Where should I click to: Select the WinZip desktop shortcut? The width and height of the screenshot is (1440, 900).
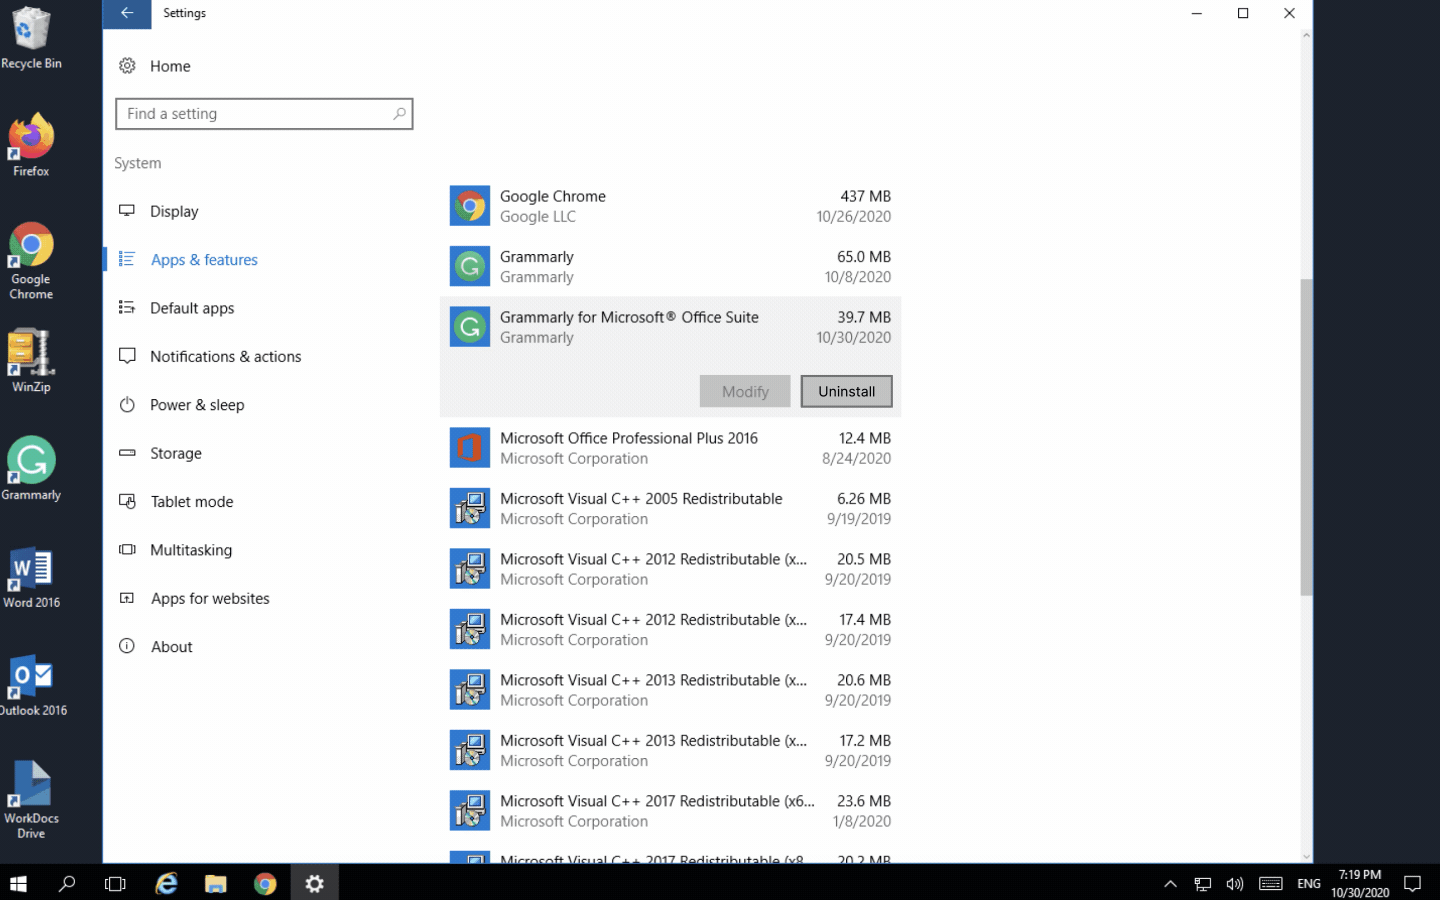31,361
